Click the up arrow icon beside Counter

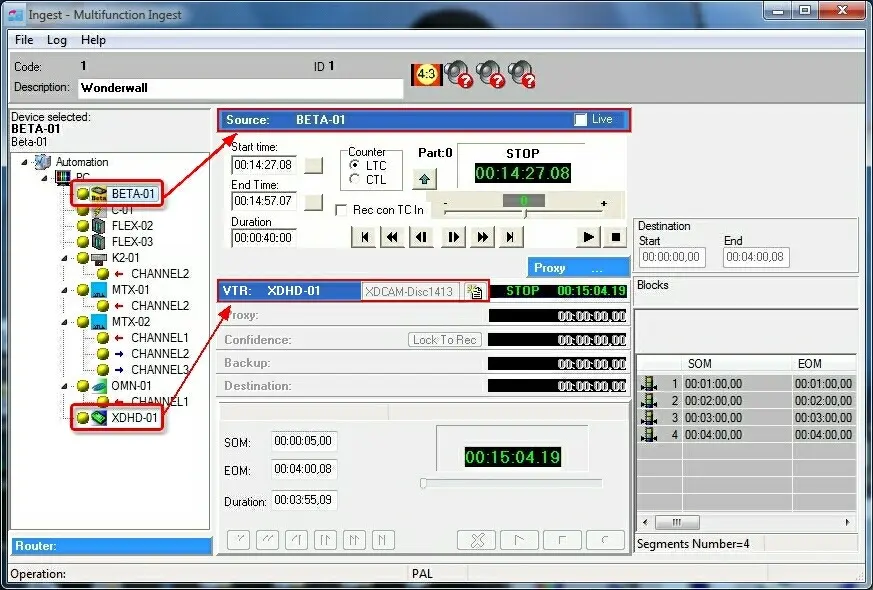click(425, 179)
